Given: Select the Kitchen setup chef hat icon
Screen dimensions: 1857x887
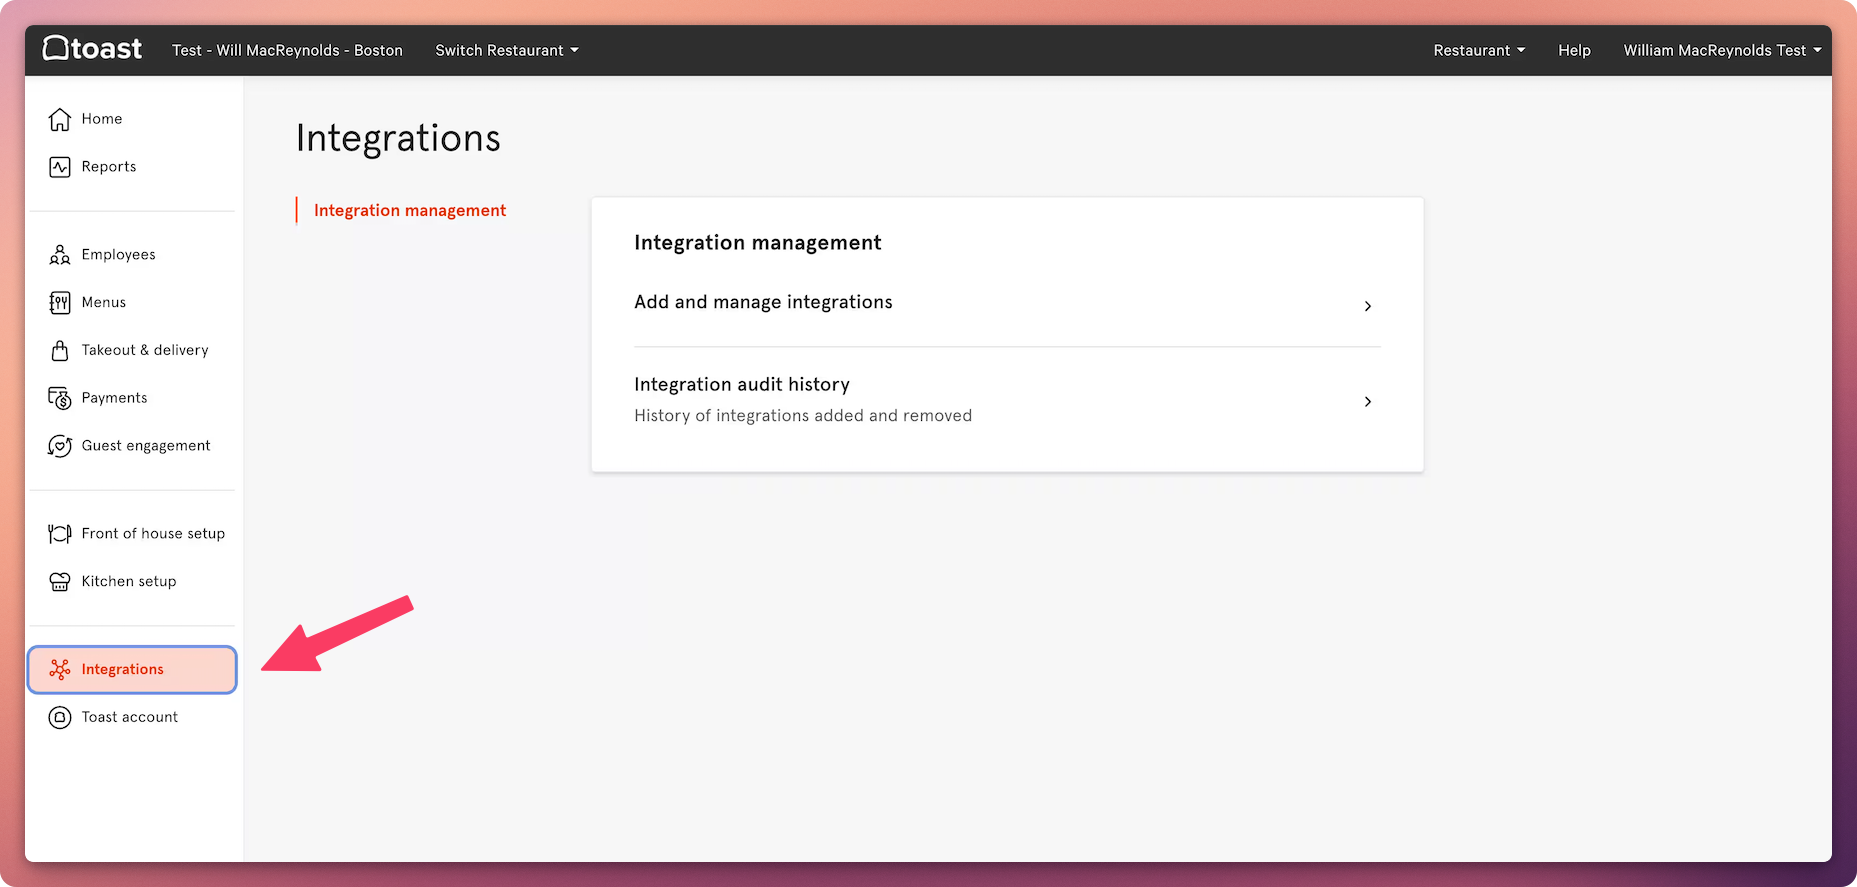Looking at the screenshot, I should (60, 582).
